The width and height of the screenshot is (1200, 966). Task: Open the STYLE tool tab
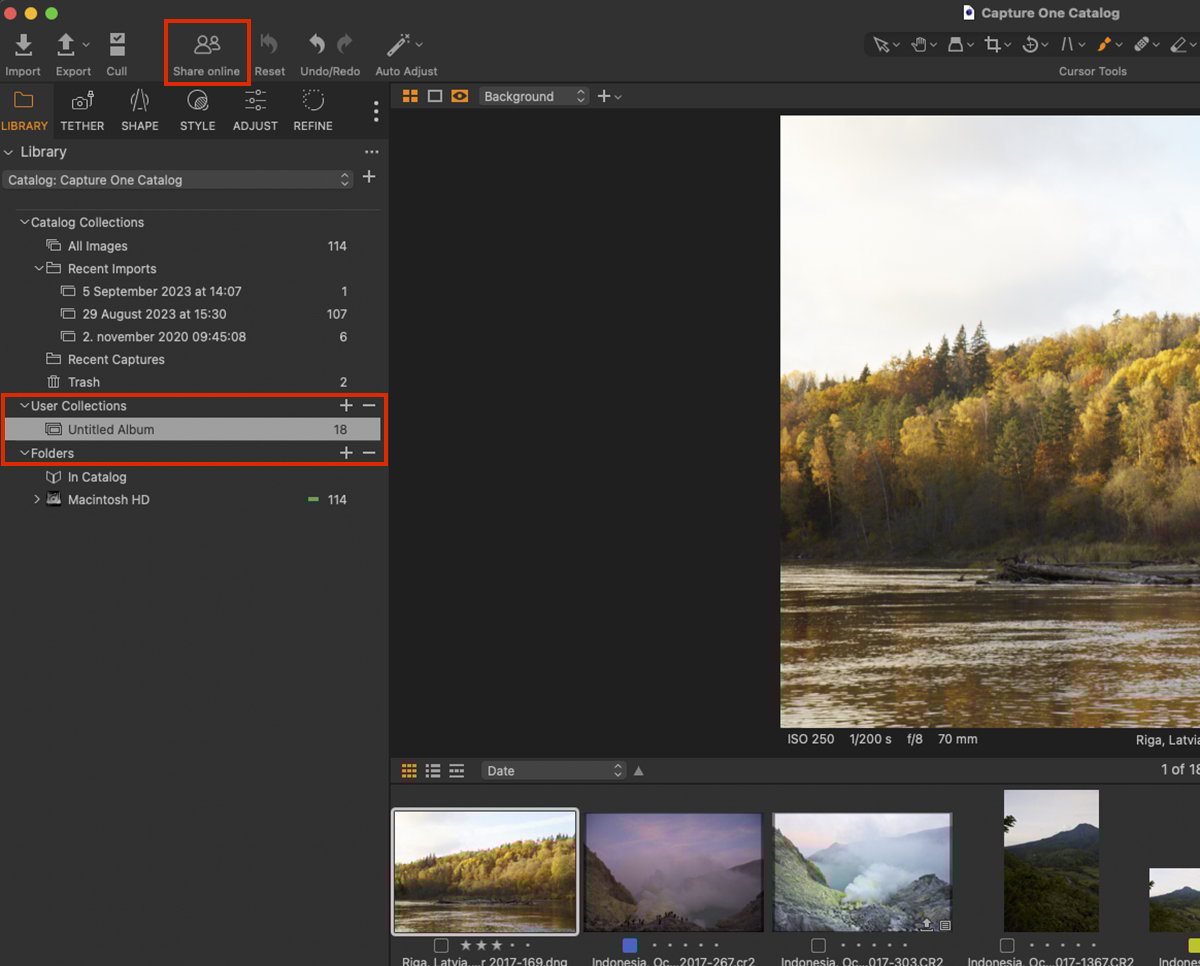197,110
